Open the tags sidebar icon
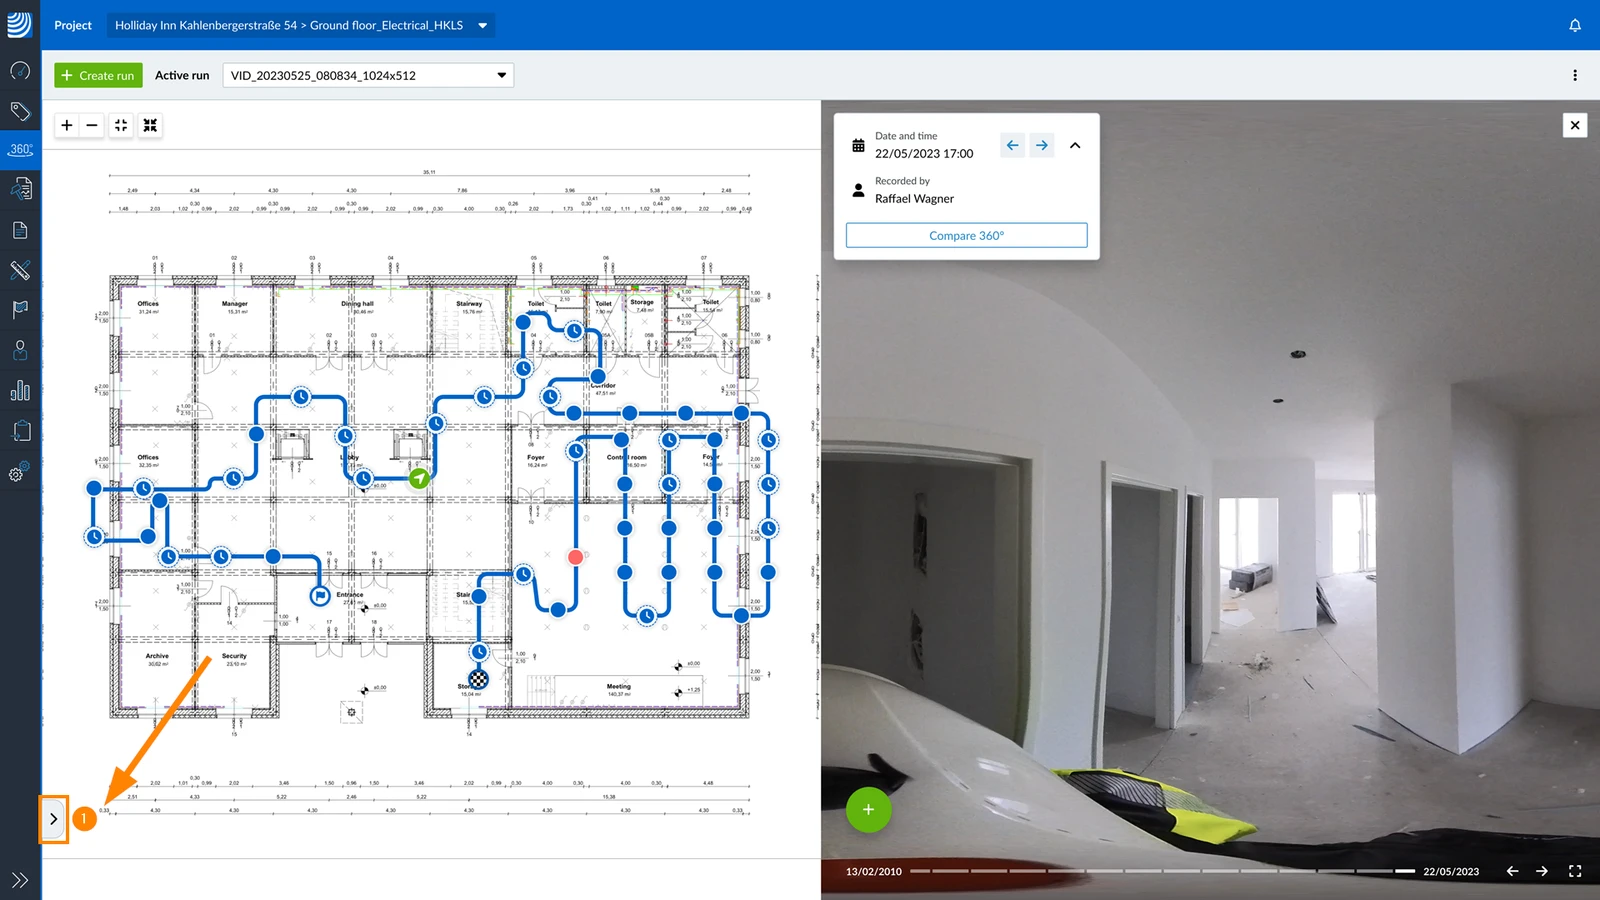The height and width of the screenshot is (900, 1600). [x=20, y=111]
